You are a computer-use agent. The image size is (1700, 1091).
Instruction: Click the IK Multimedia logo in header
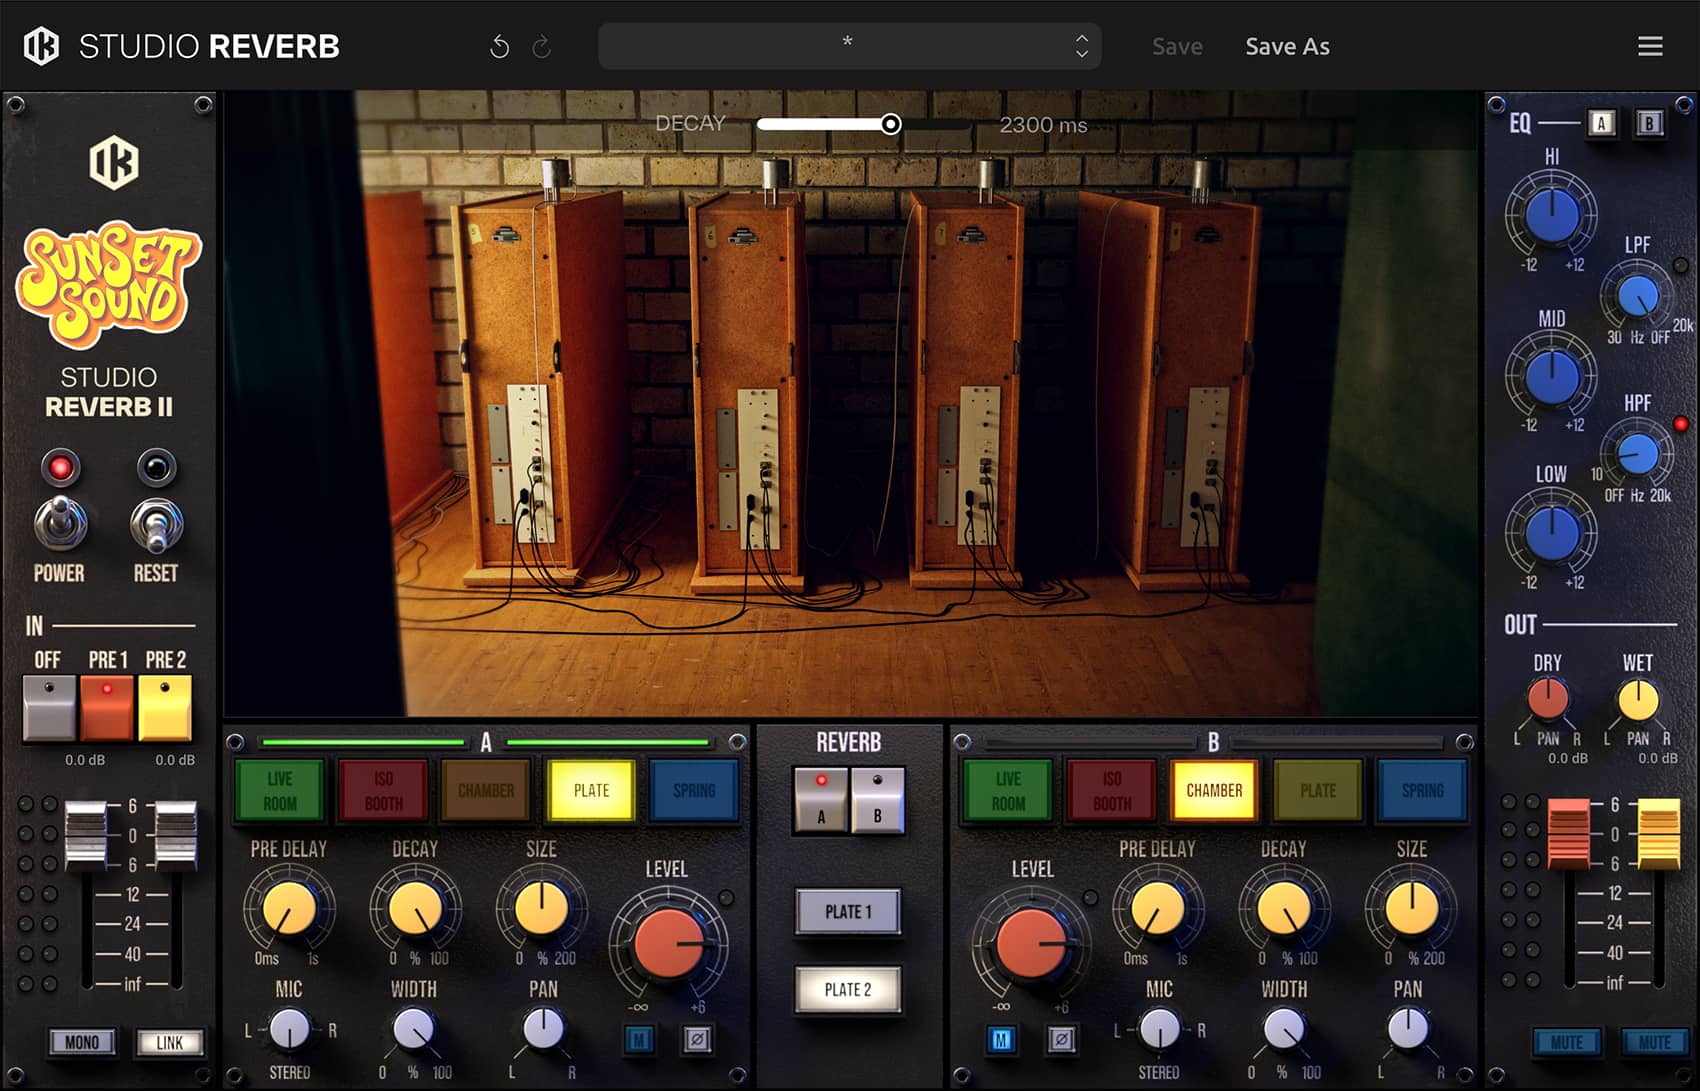coord(41,46)
